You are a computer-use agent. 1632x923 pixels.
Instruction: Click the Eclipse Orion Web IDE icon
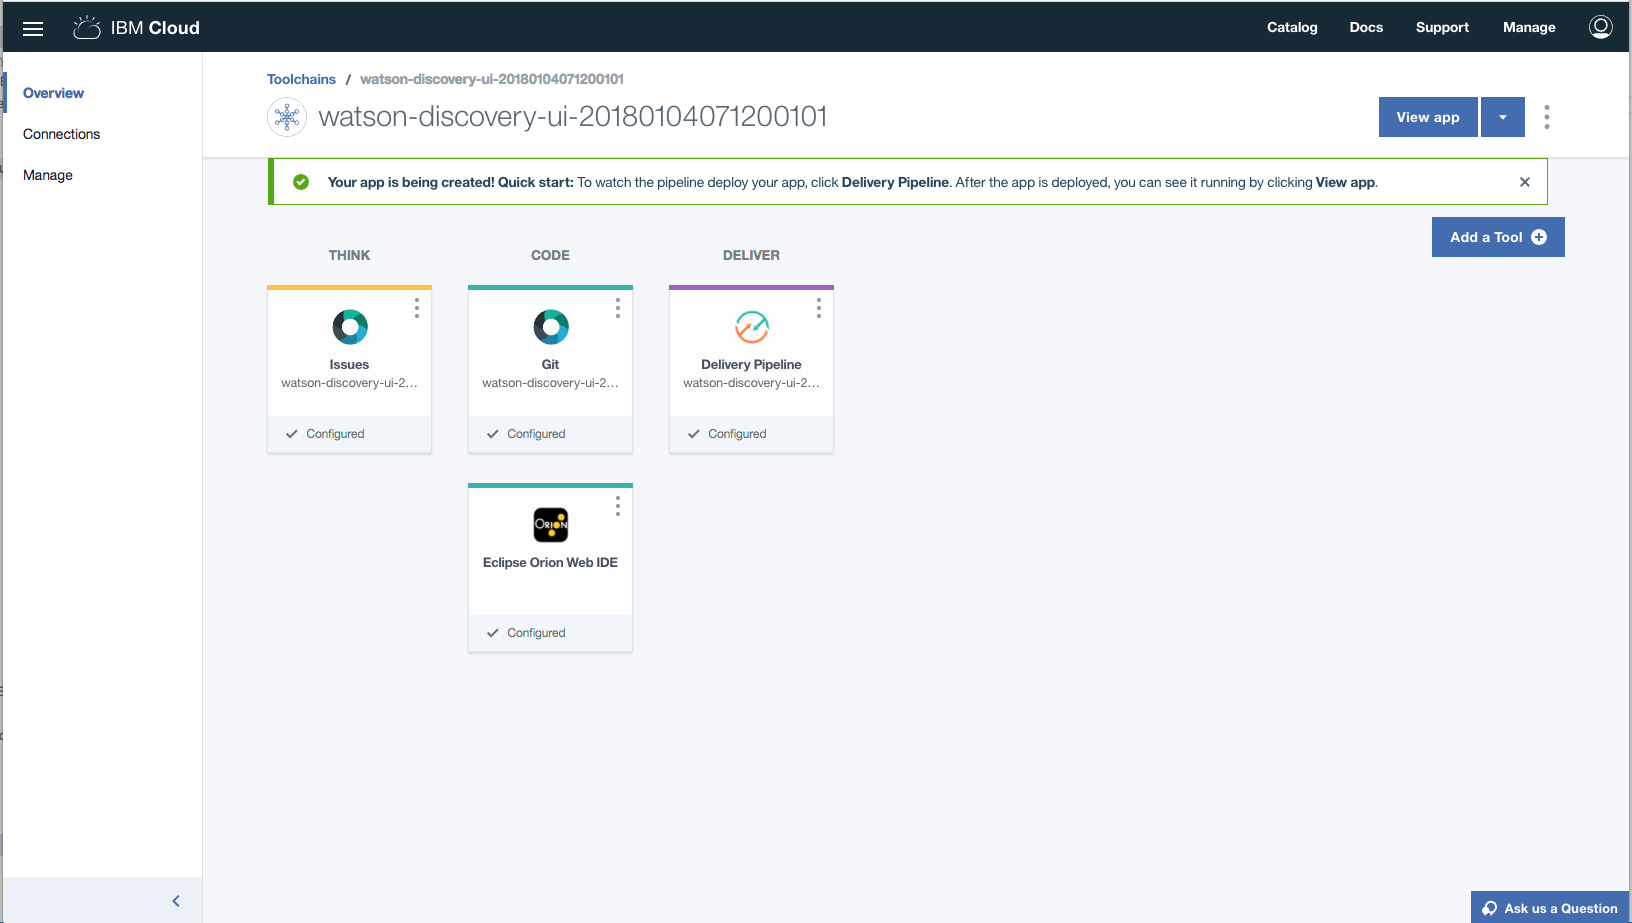point(551,525)
